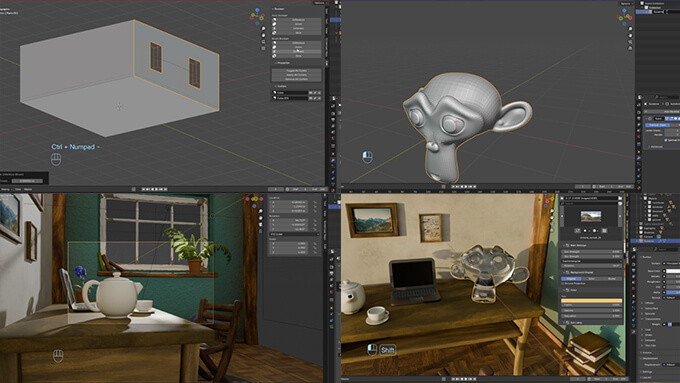The image size is (680, 383).
Task: Click the HDRI sunset preview thumbnail
Action: pos(591,216)
